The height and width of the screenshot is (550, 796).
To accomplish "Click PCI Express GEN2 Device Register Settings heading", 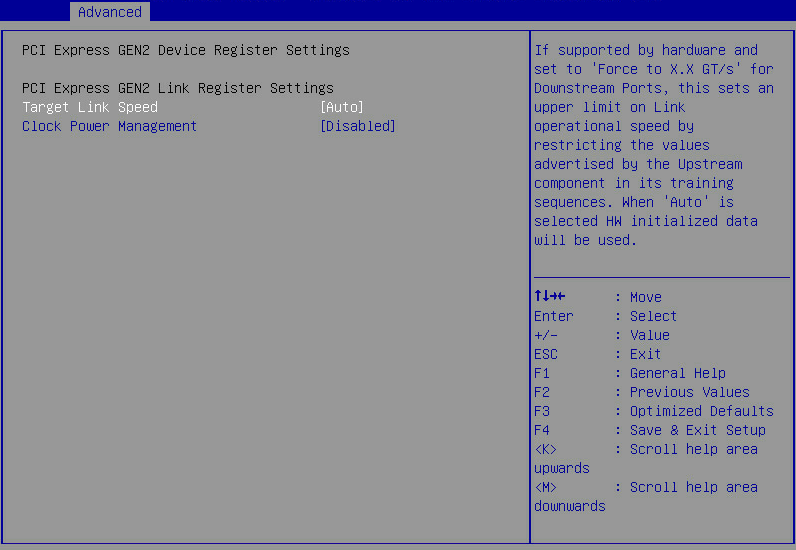I will (186, 50).
